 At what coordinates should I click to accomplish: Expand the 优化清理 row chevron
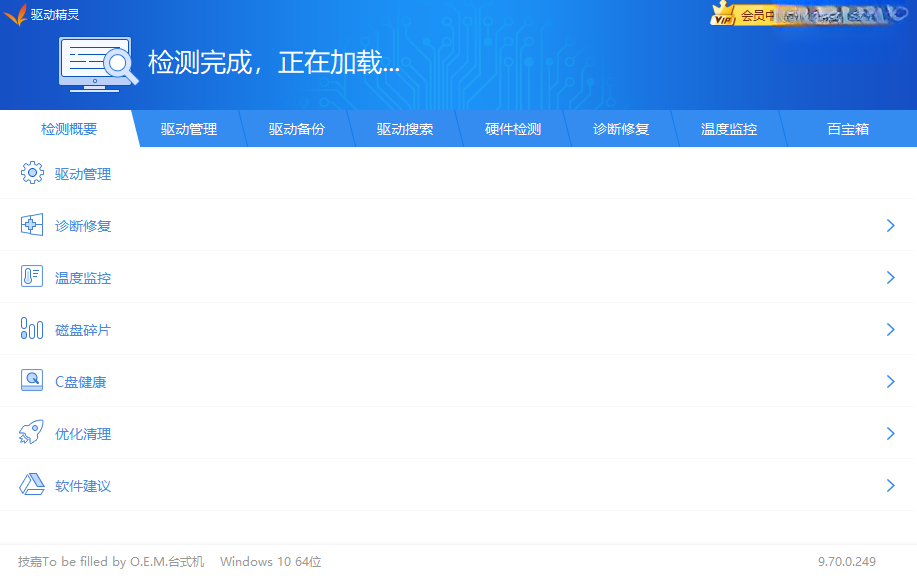pos(890,433)
